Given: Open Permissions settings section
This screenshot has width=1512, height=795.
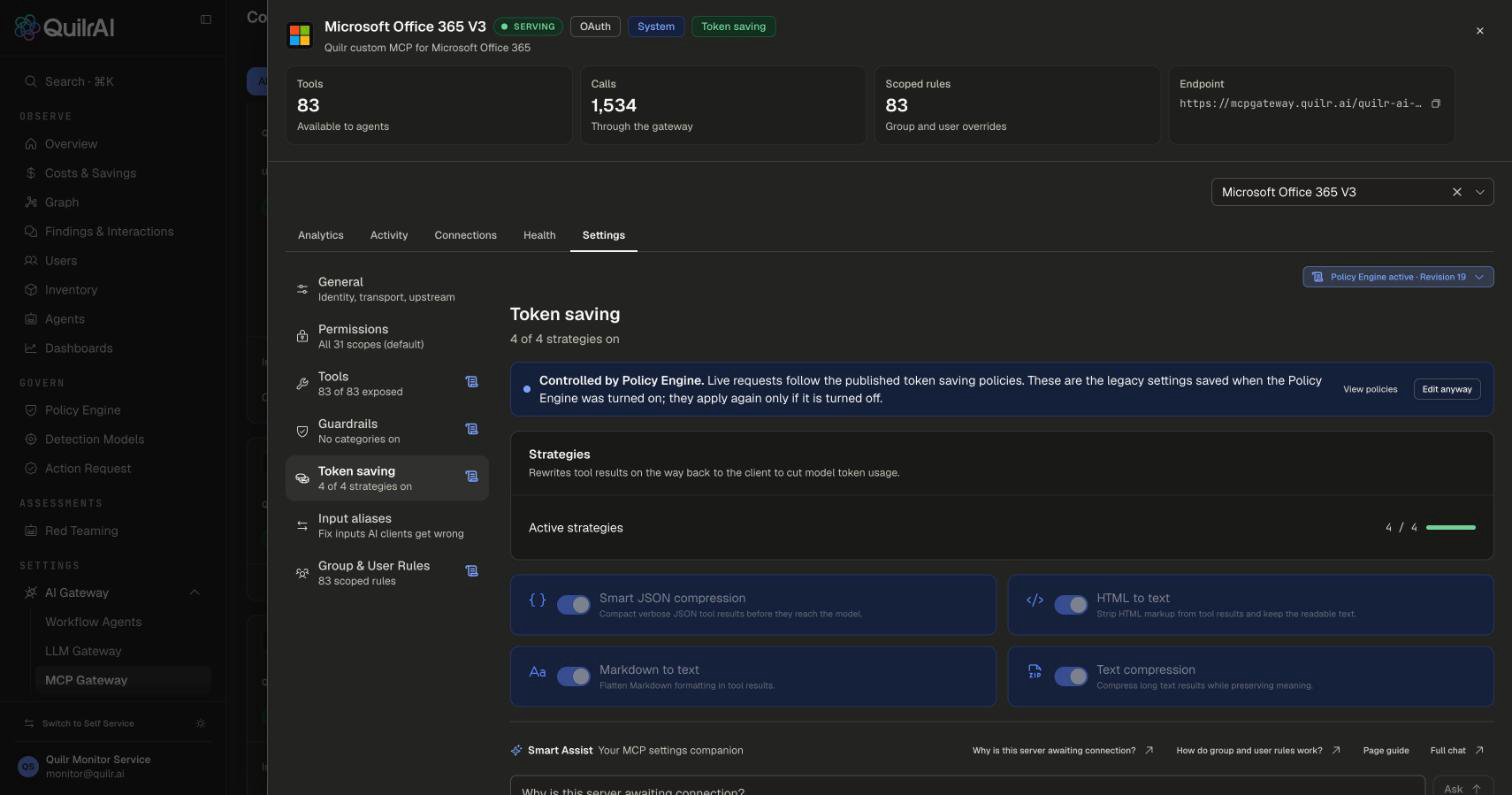Looking at the screenshot, I should click(387, 336).
